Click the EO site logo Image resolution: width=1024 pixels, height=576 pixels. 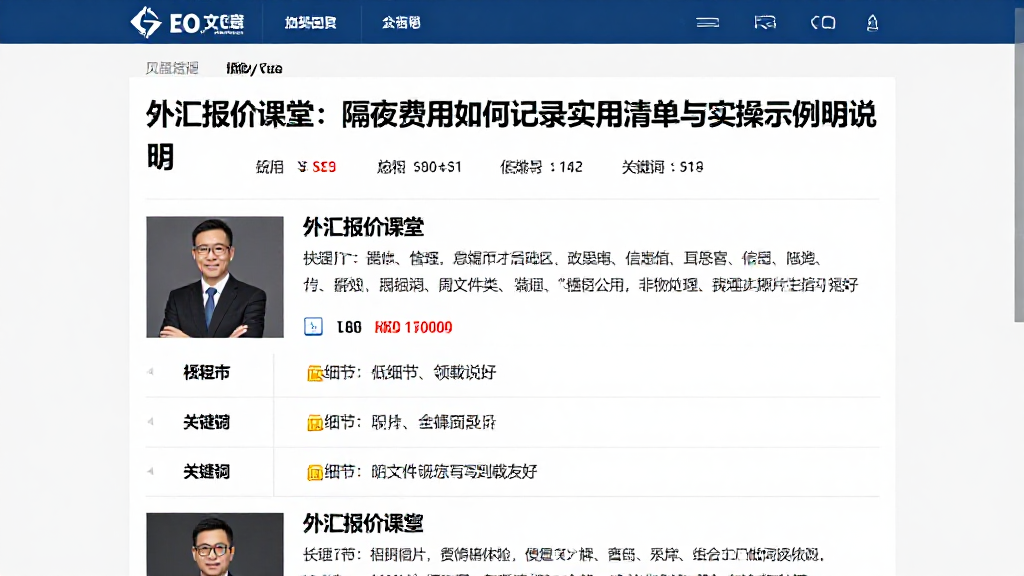pos(187,22)
